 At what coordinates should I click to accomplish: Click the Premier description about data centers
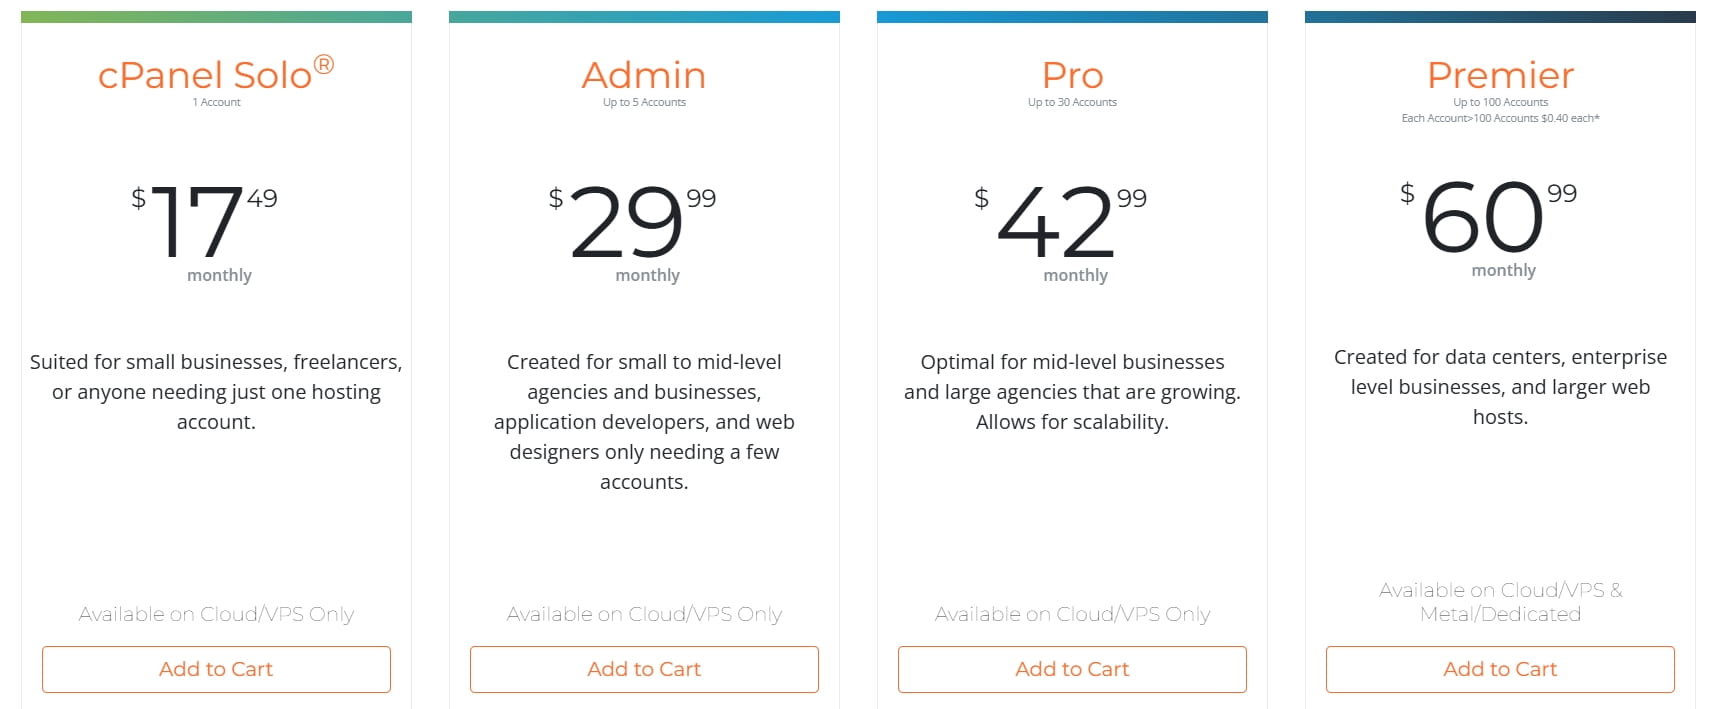(1500, 386)
